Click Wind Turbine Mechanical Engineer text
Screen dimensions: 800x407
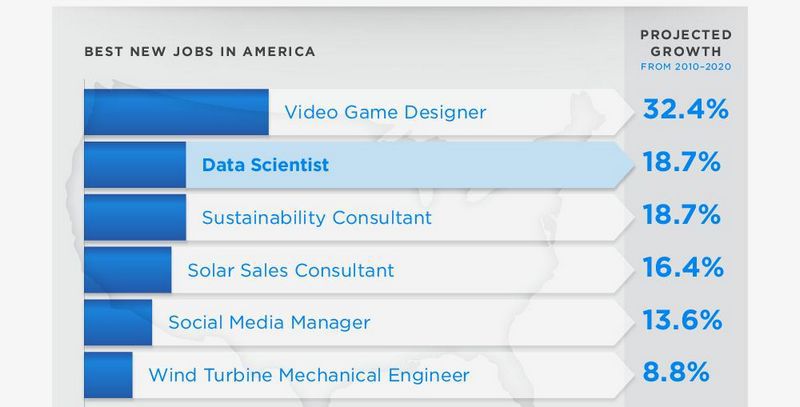click(308, 376)
